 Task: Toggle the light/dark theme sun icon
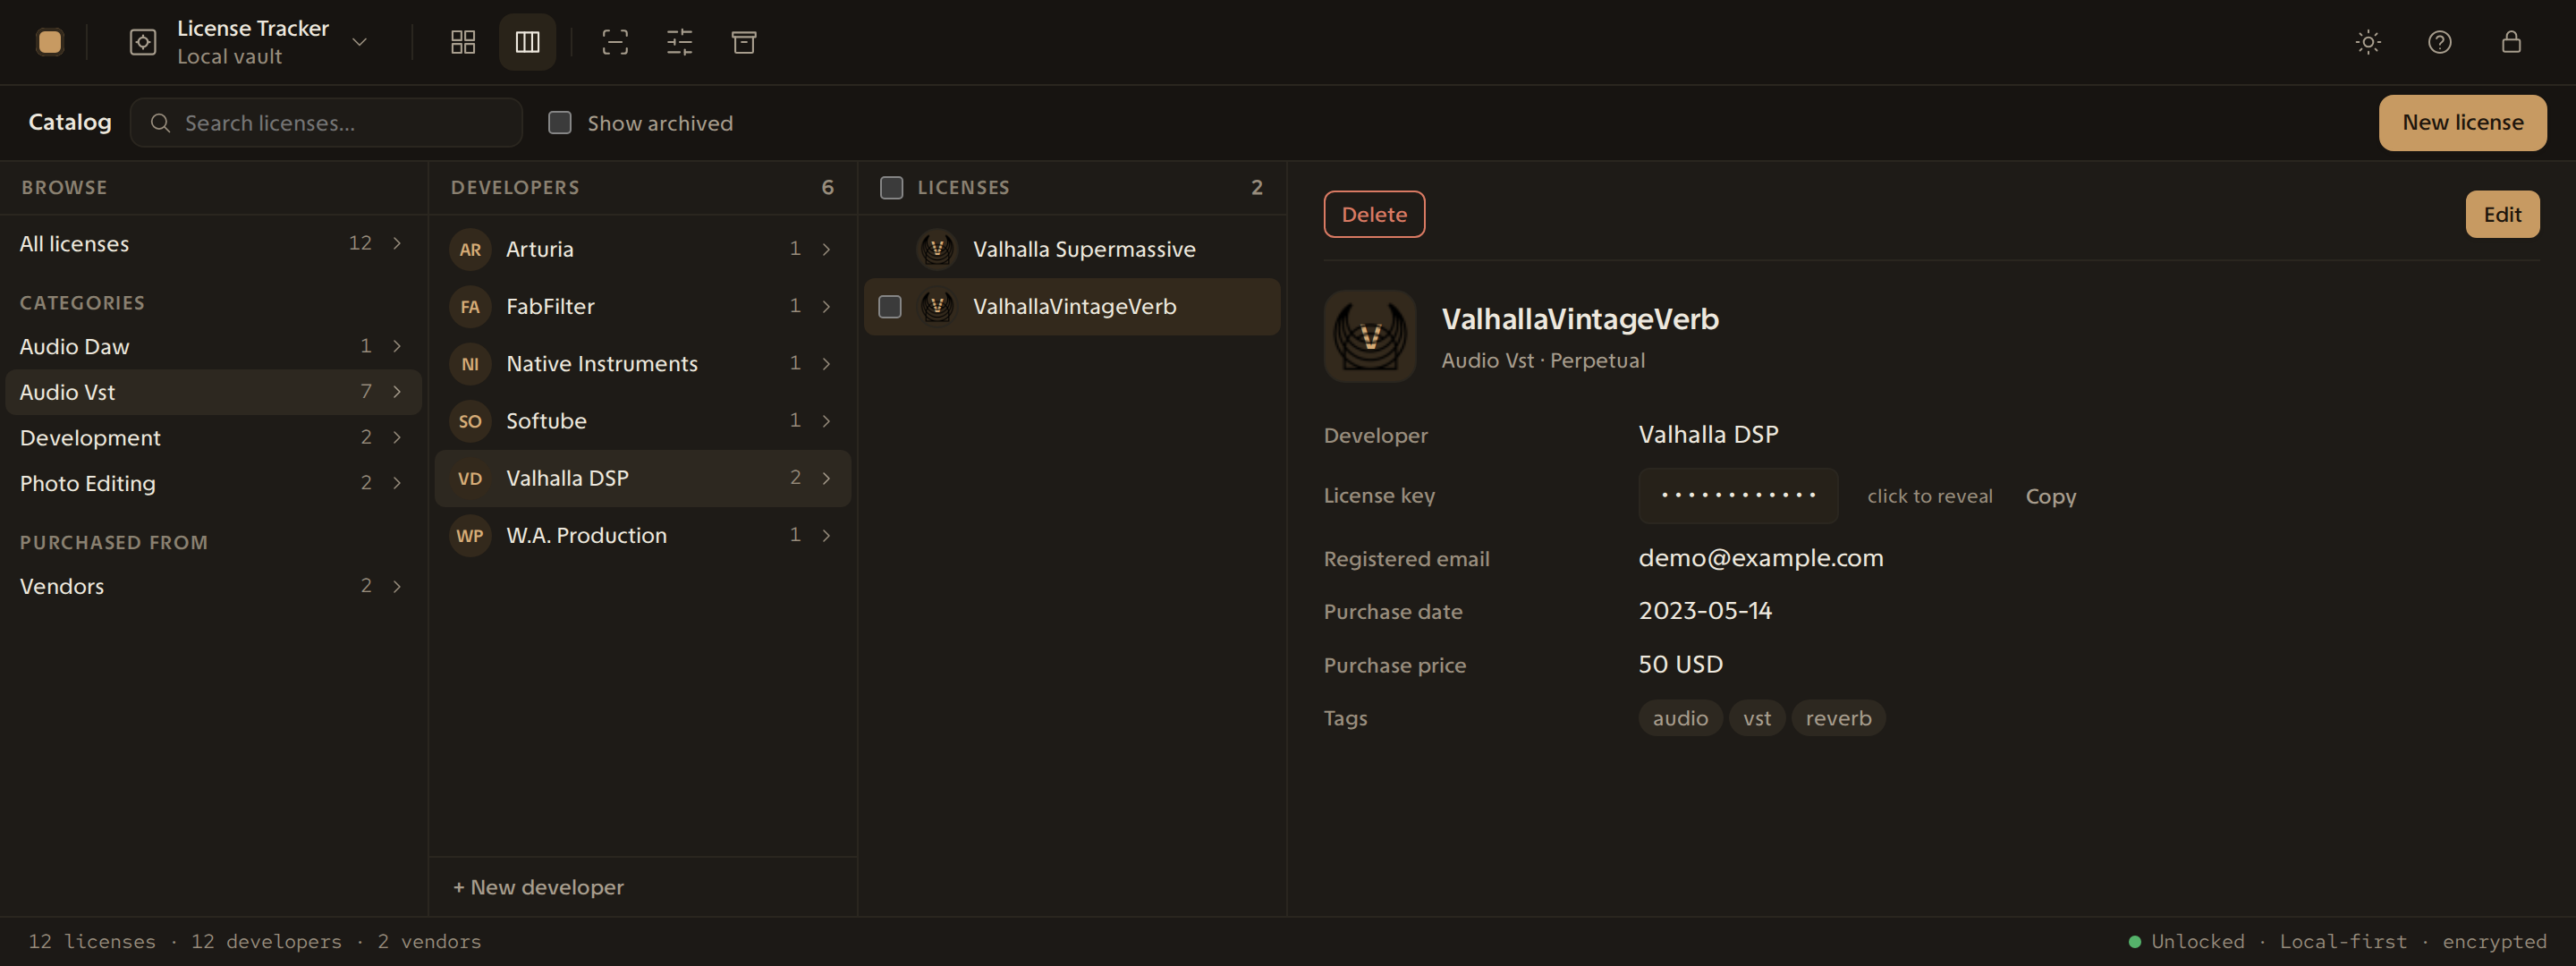point(2368,42)
